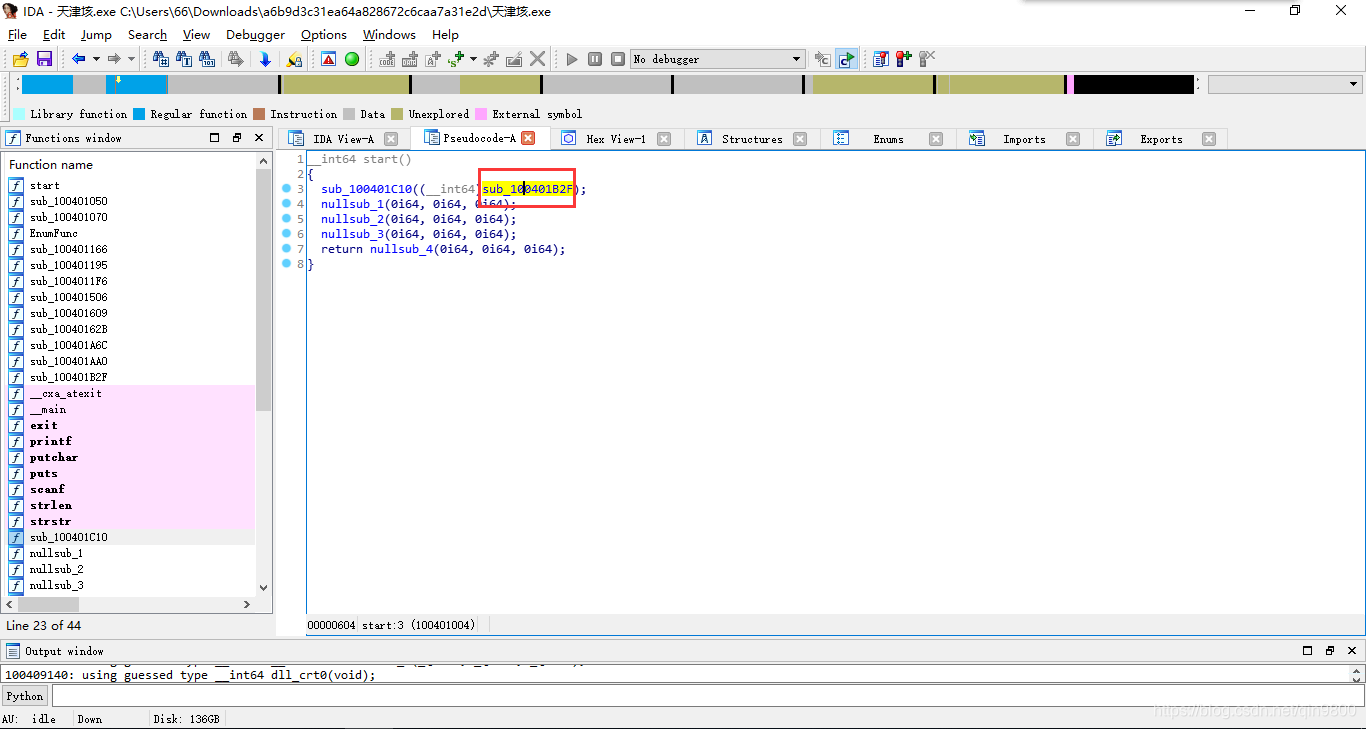Viewport: 1366px width, 729px height.
Task: Click the functions list vertical scrollbar down arrow
Action: 264,588
